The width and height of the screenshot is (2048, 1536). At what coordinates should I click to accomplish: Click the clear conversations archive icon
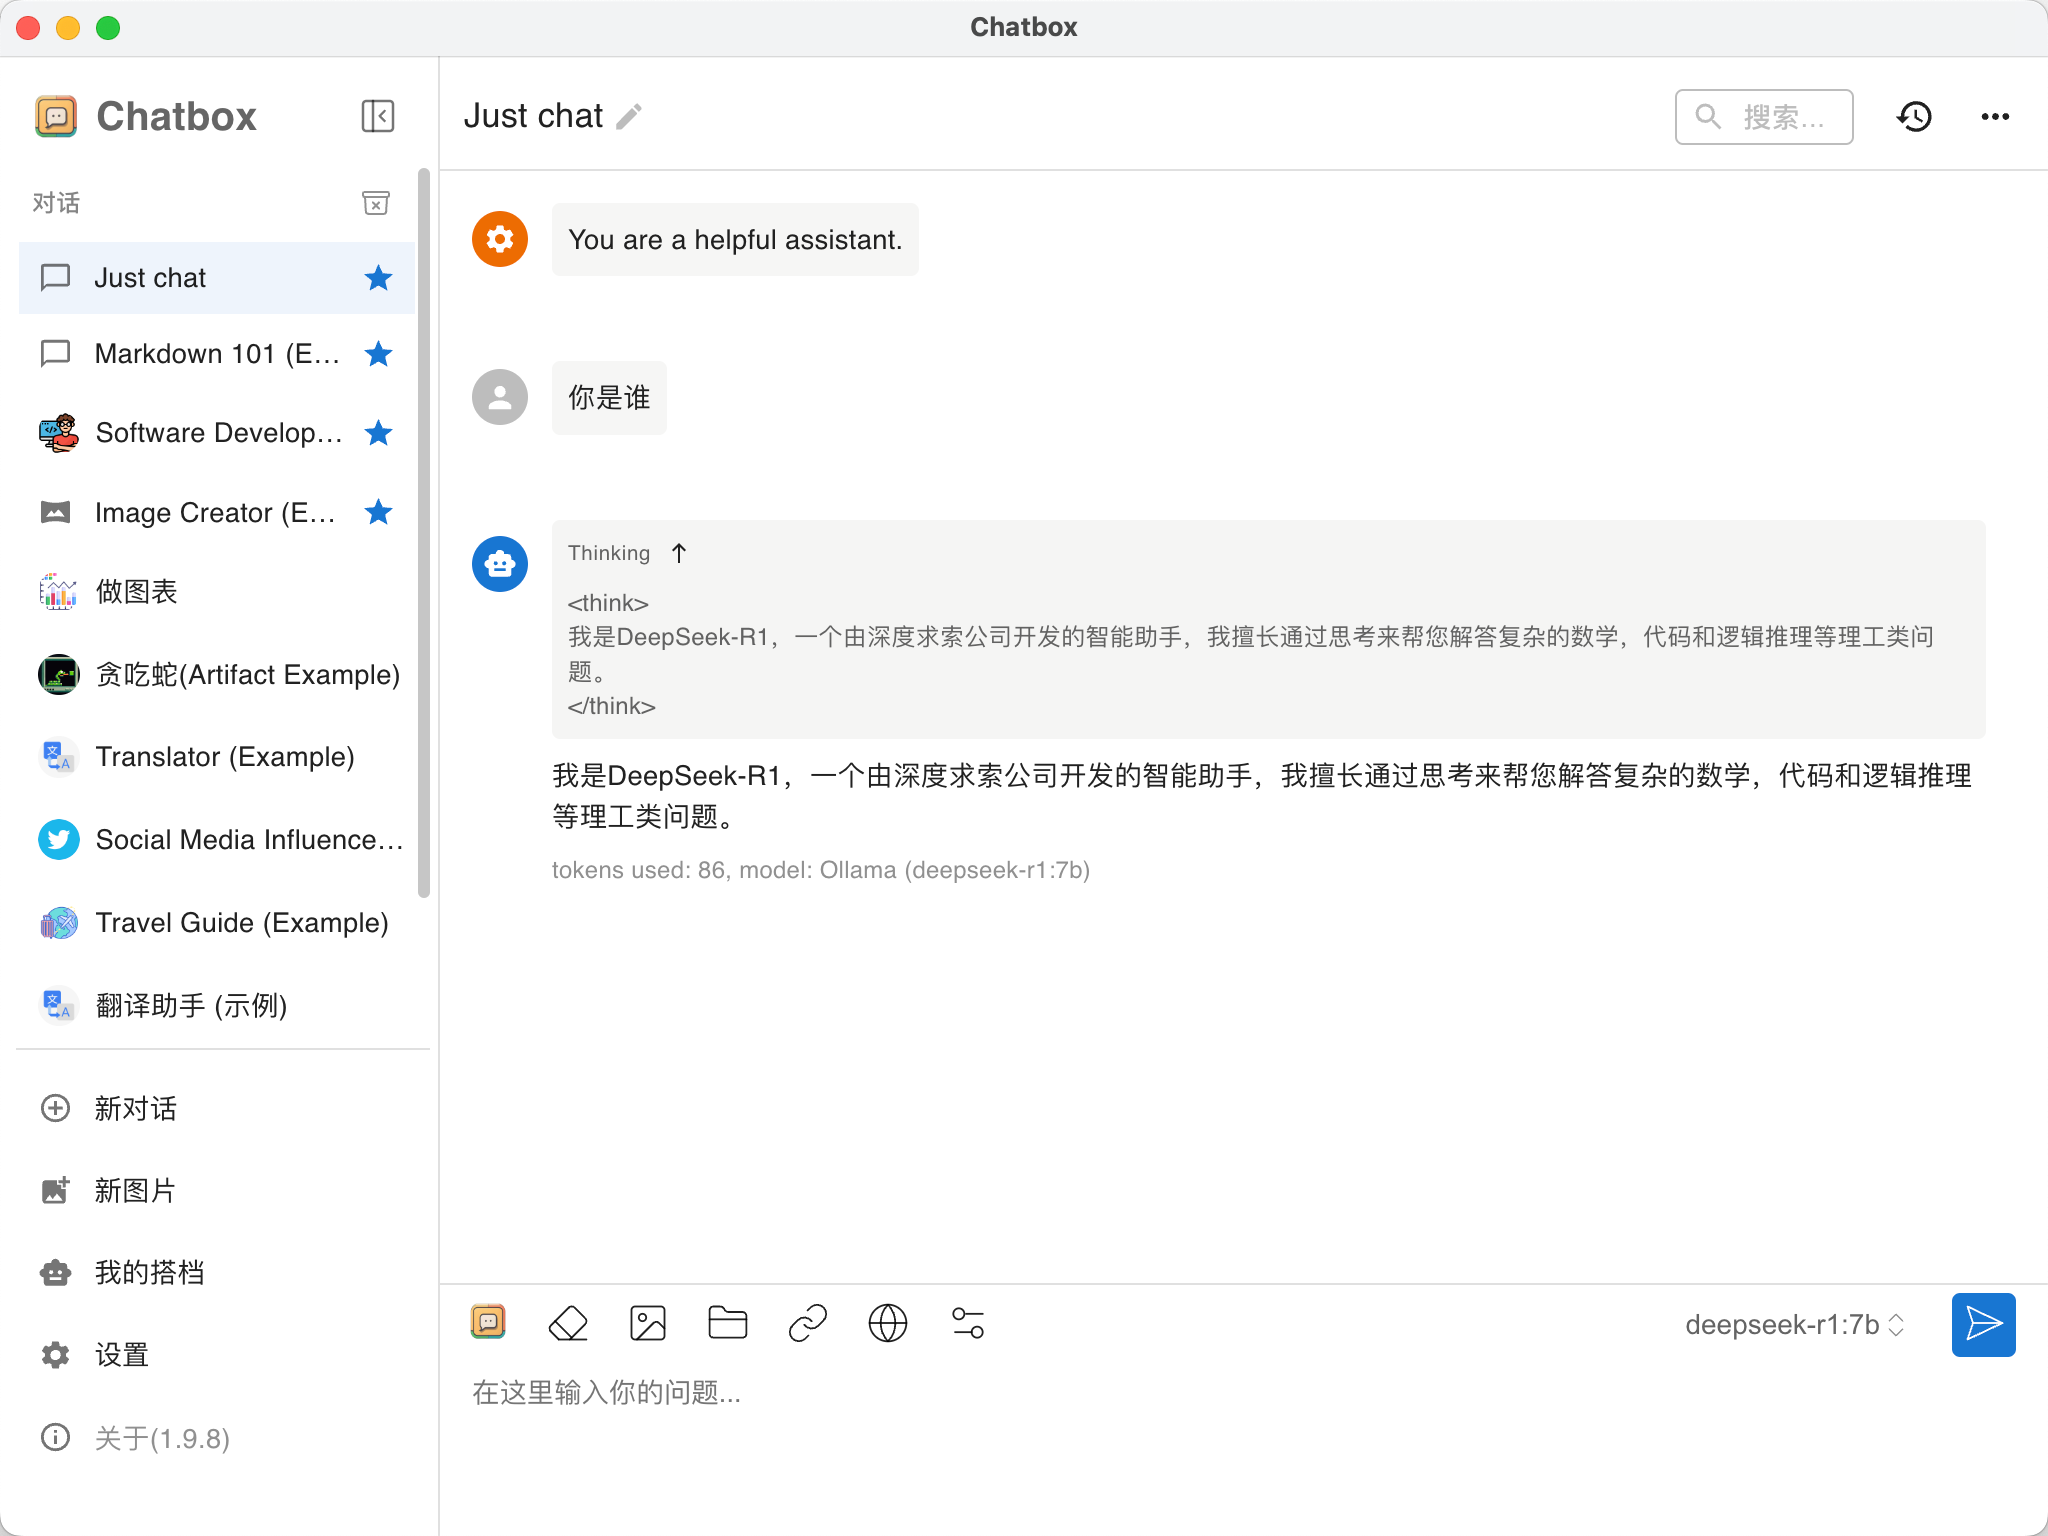point(376,203)
